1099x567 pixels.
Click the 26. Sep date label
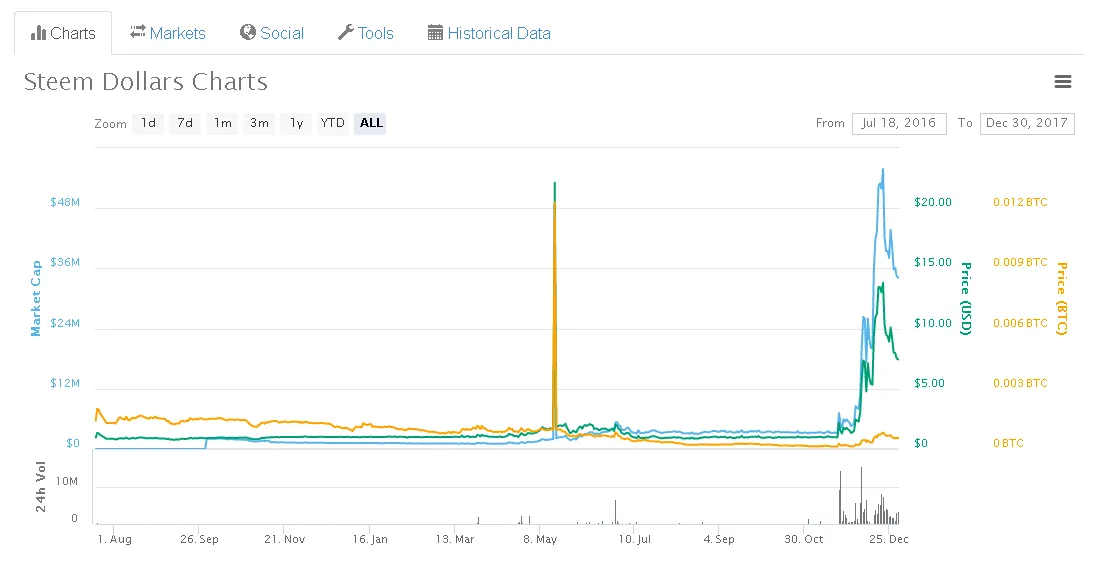(199, 539)
